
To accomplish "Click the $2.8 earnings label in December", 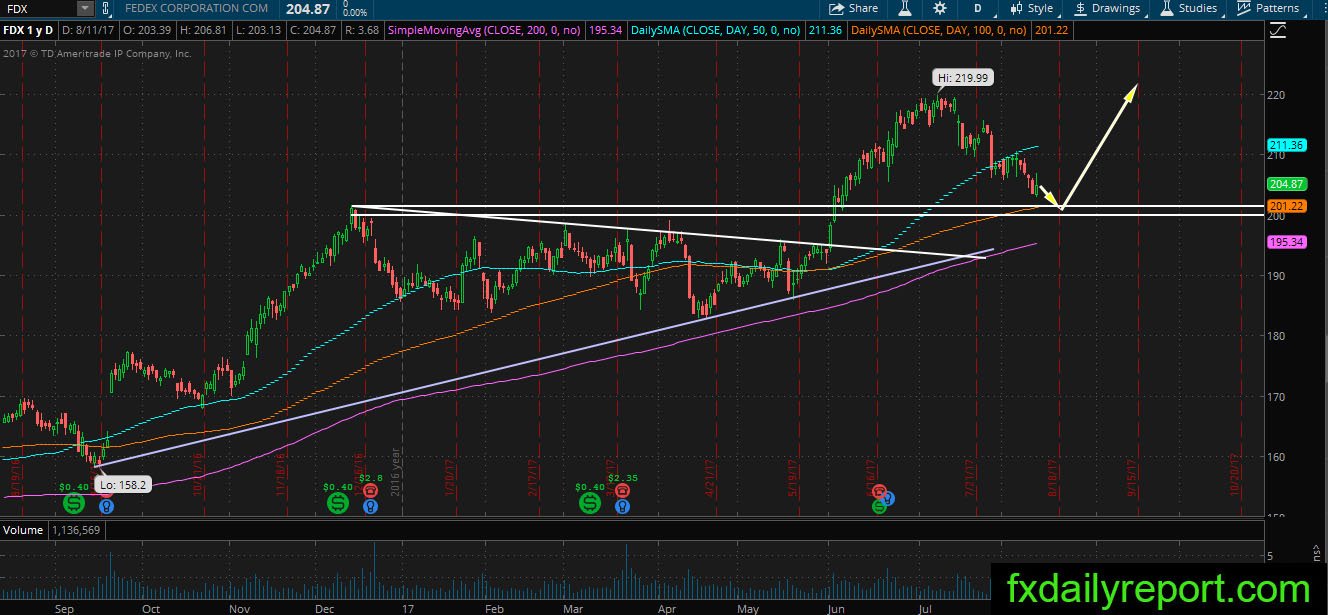I will coord(371,478).
